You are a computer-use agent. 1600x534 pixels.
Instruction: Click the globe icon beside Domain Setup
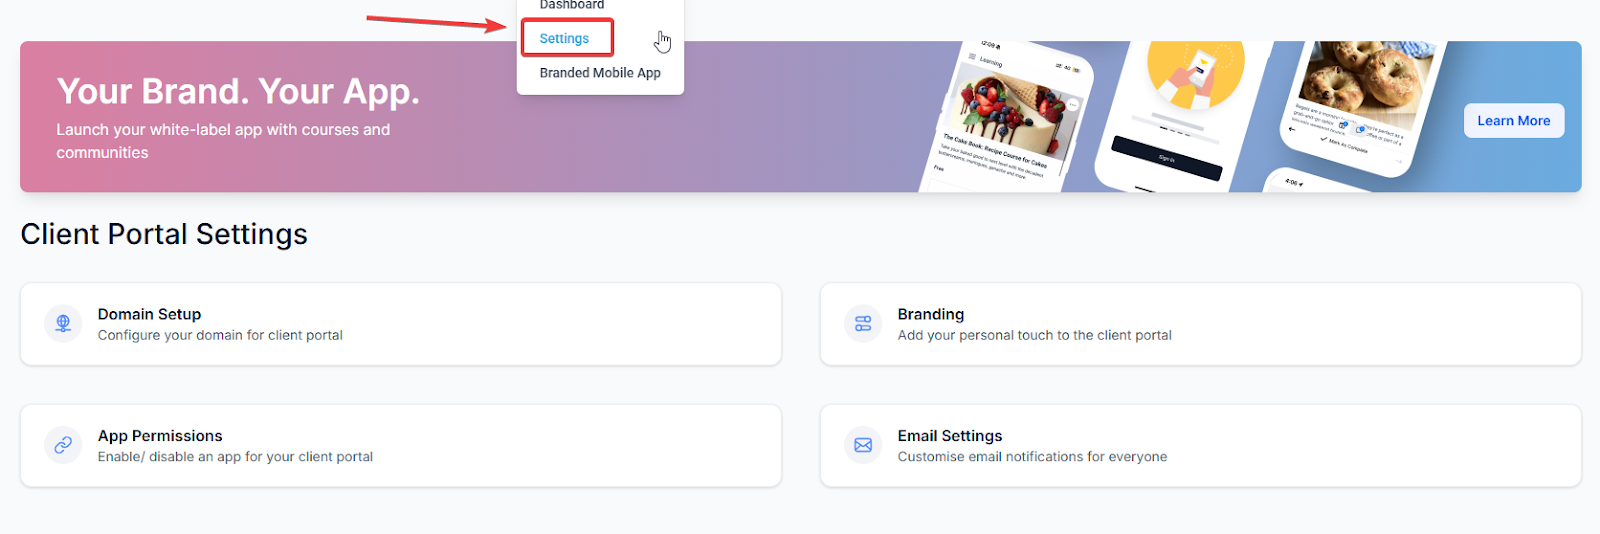click(x=63, y=323)
